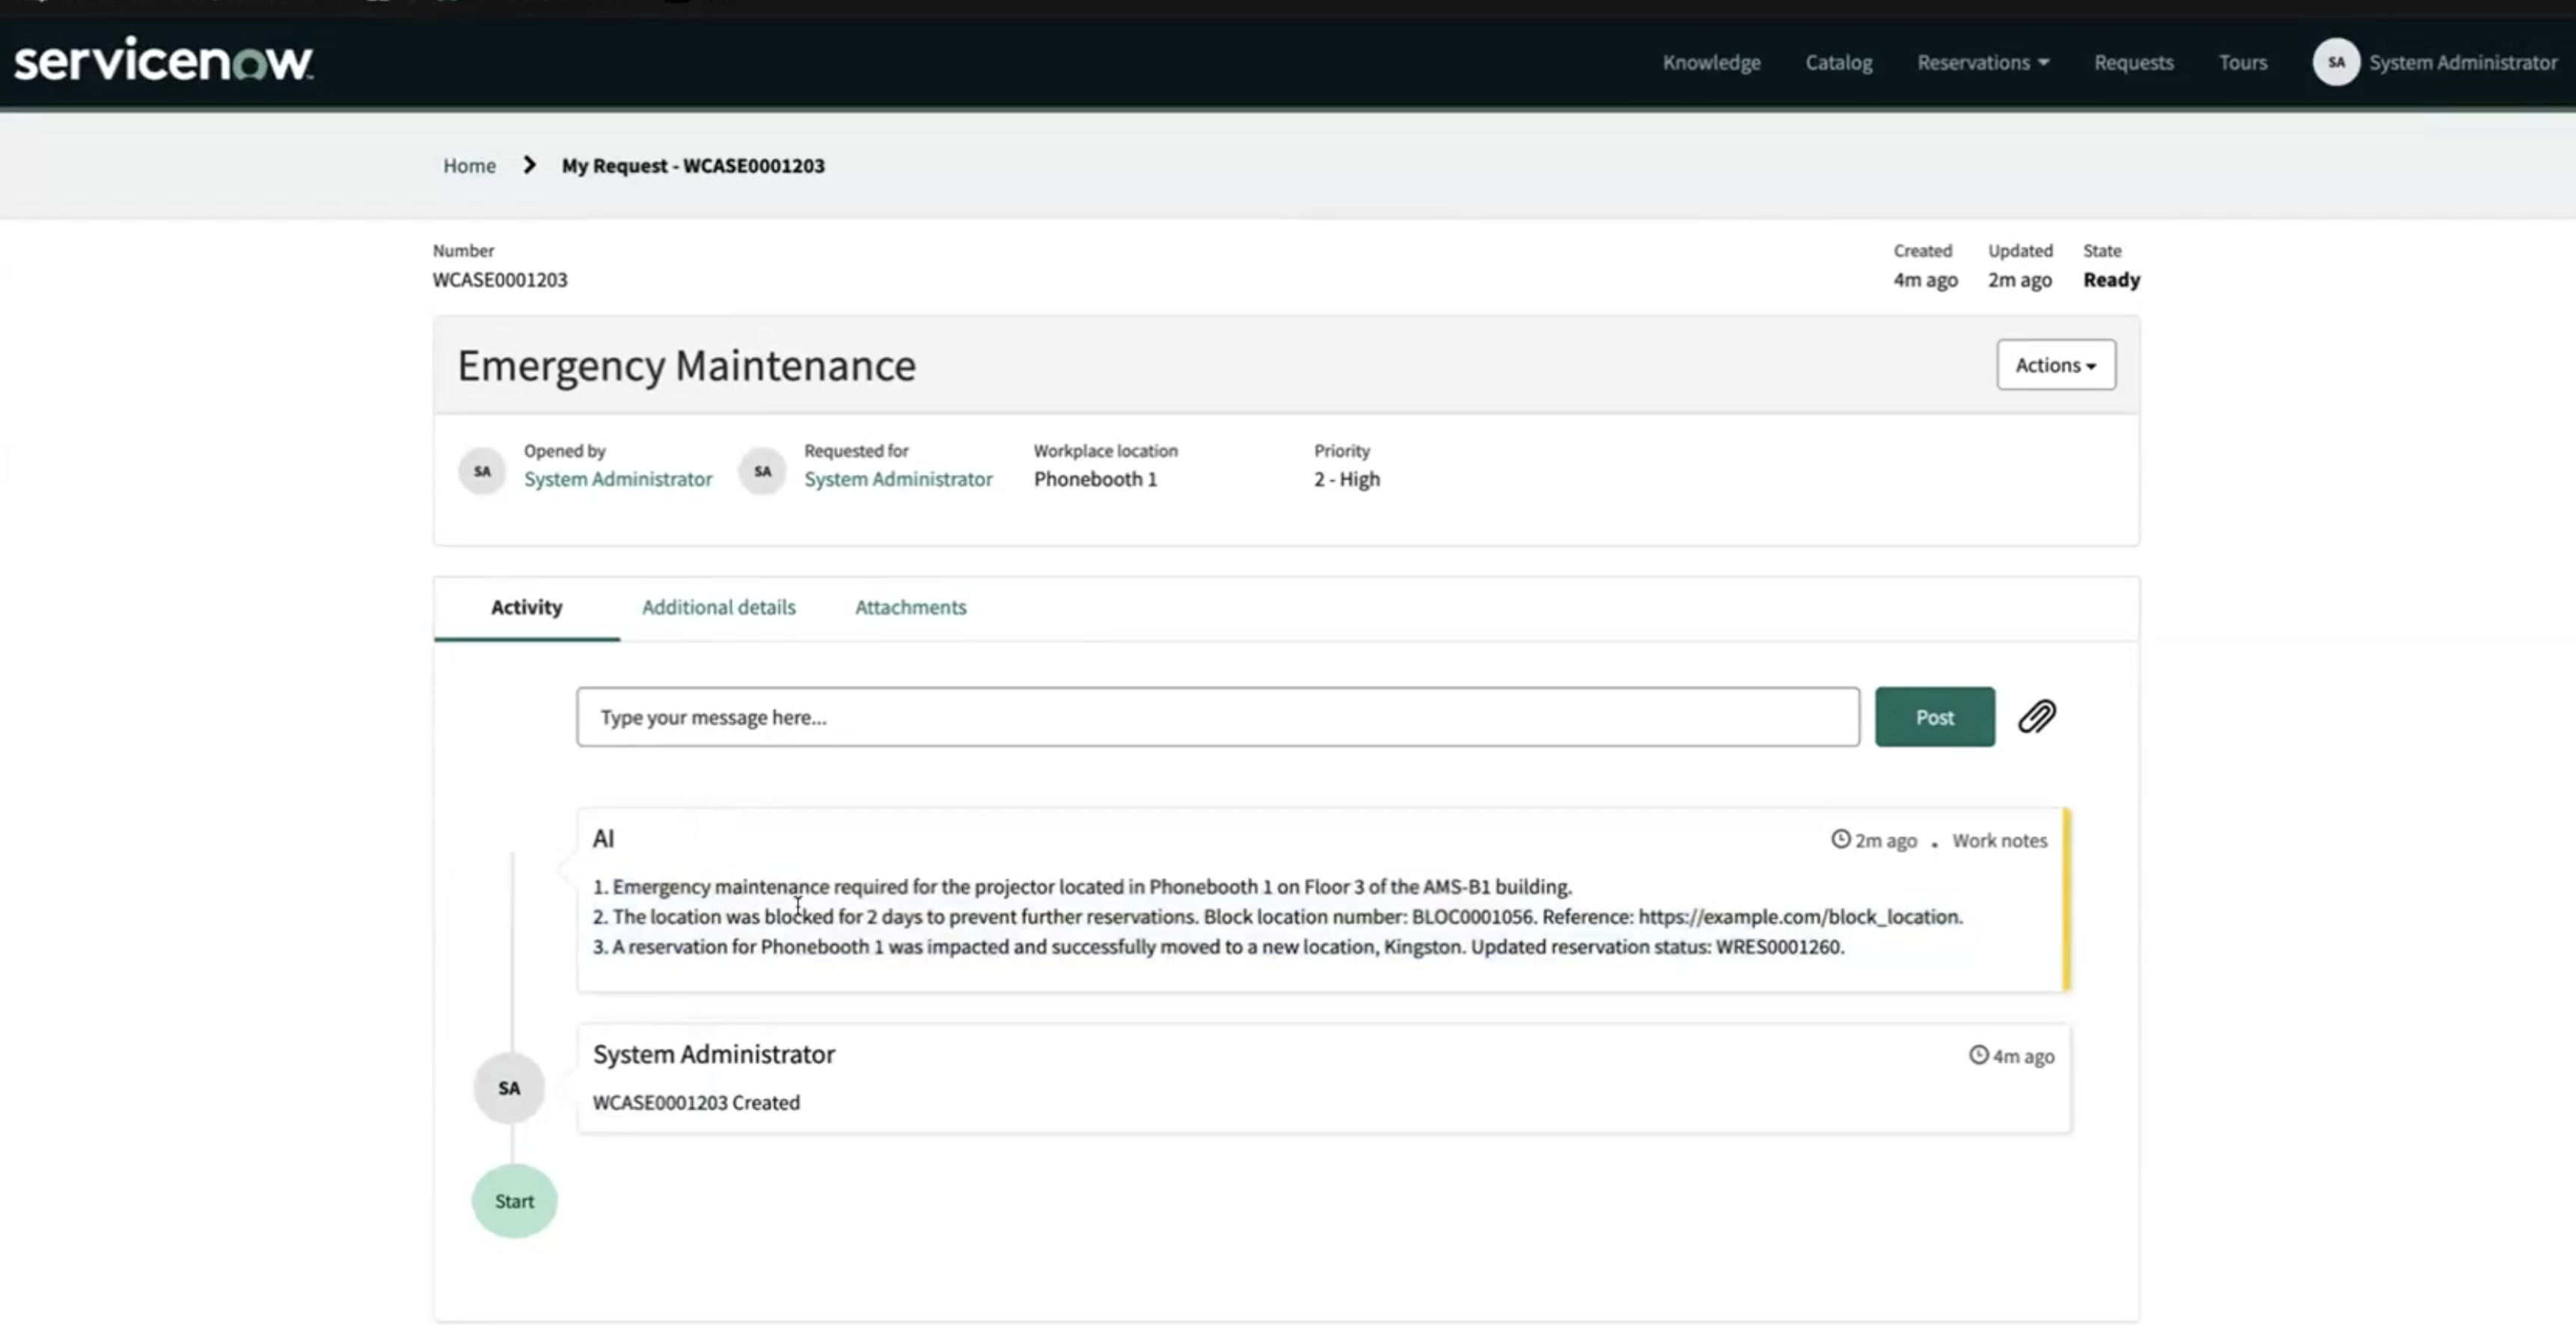
Task: Open the Catalog menu item
Action: click(x=1838, y=62)
